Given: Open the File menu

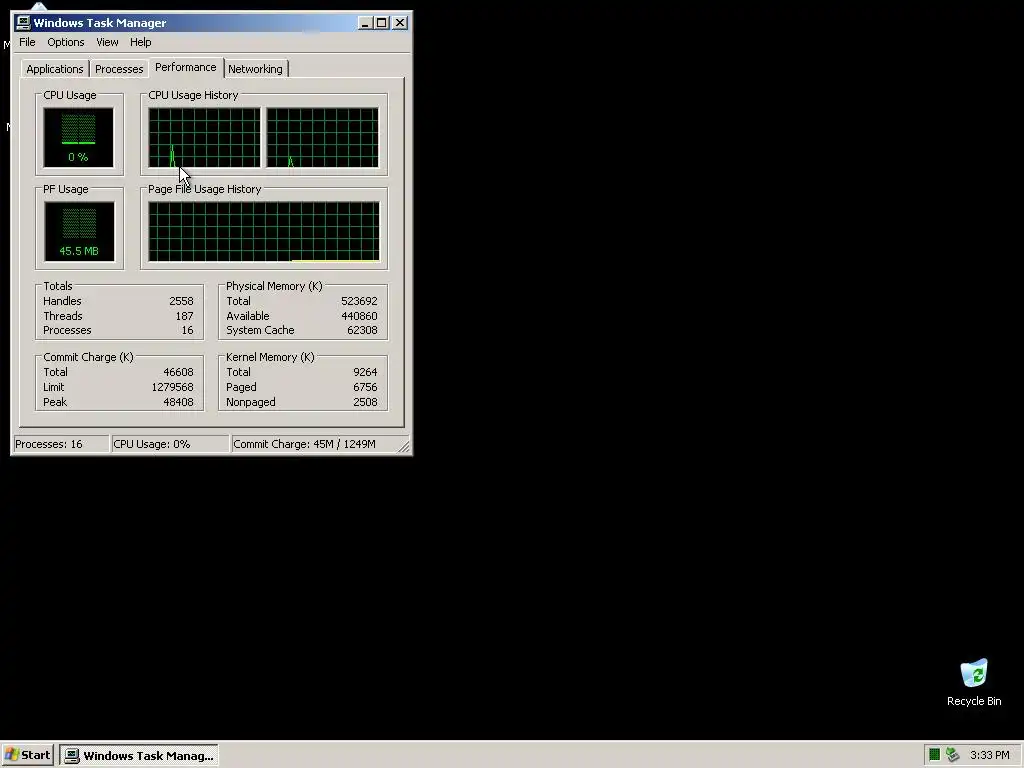Looking at the screenshot, I should [x=27, y=42].
